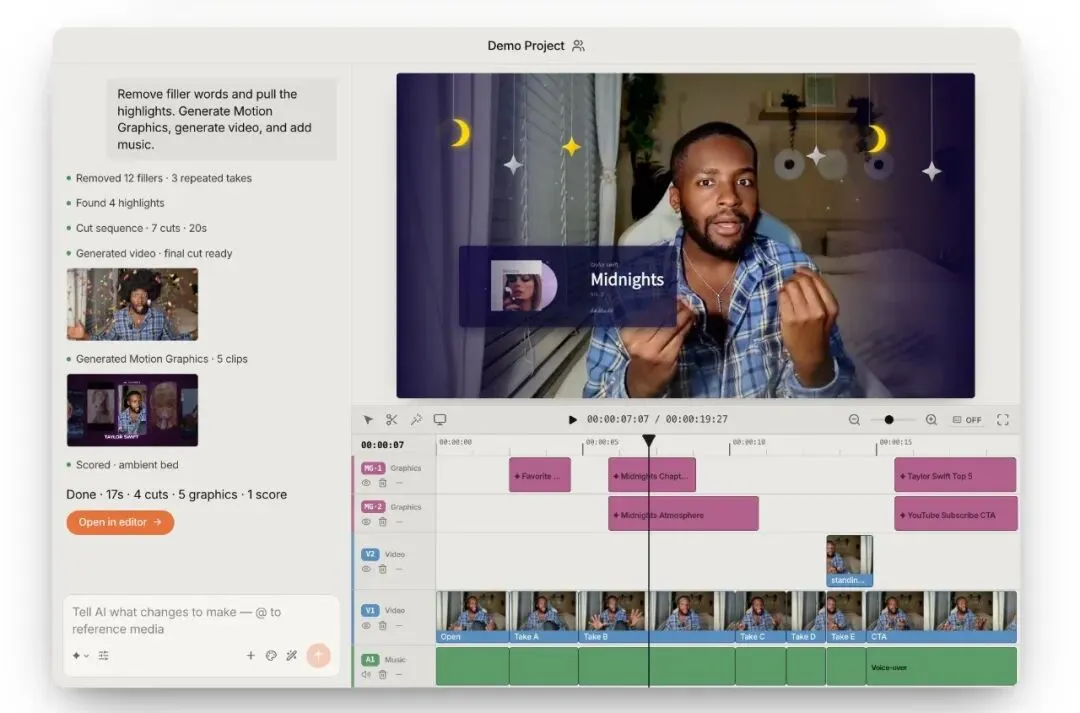The height and width of the screenshot is (713, 1080).
Task: Delete the A1 Music track
Action: point(382,674)
